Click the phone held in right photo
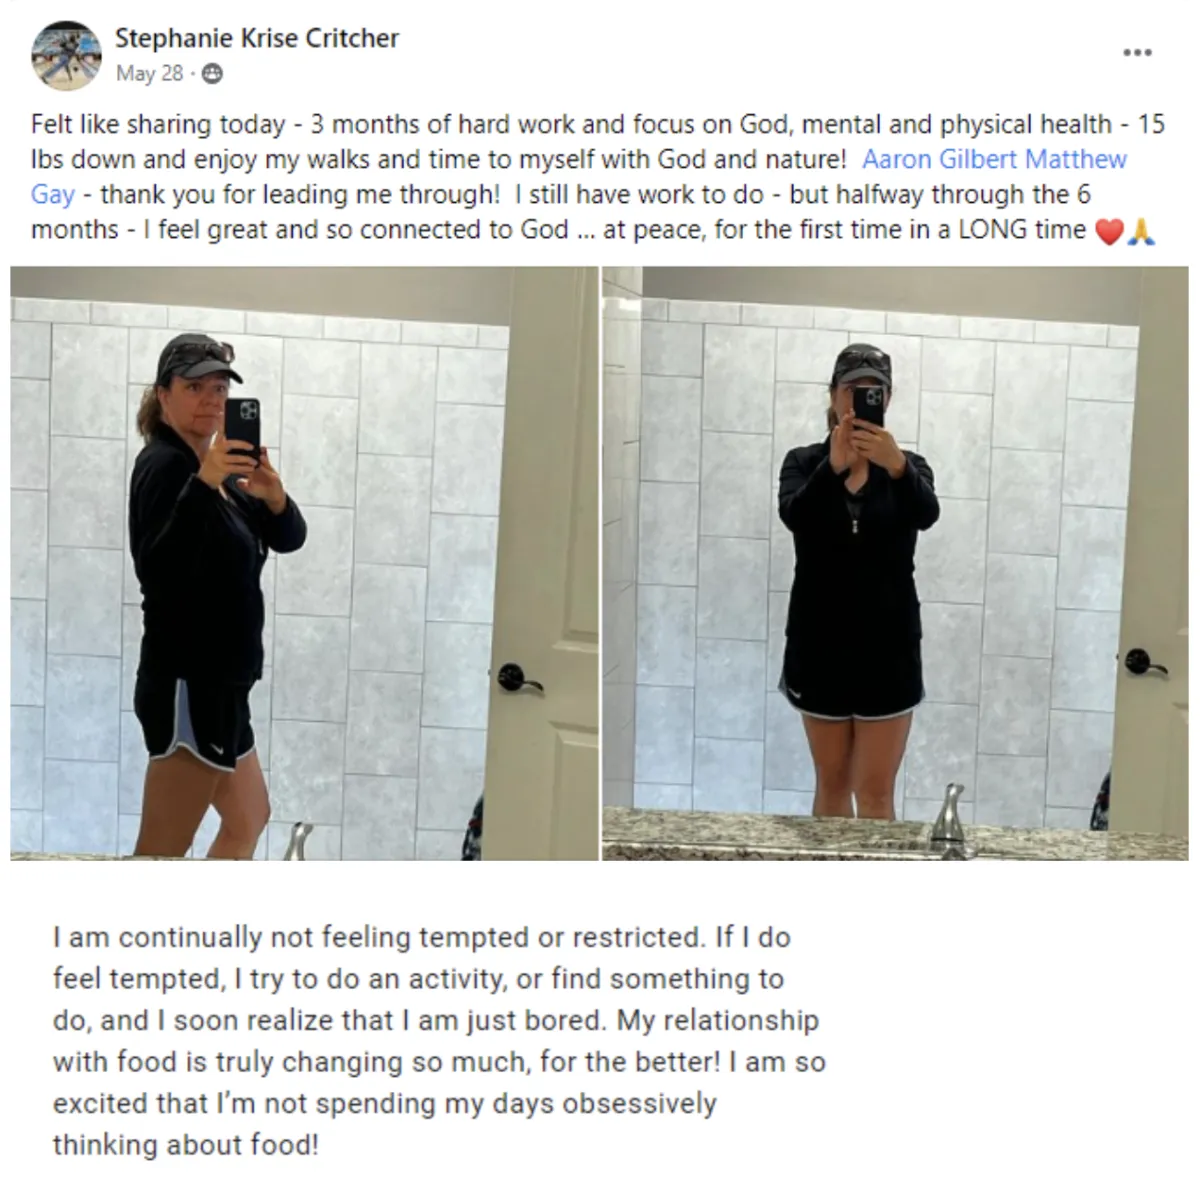Image resolution: width=1200 pixels, height=1193 pixels. pos(867,406)
